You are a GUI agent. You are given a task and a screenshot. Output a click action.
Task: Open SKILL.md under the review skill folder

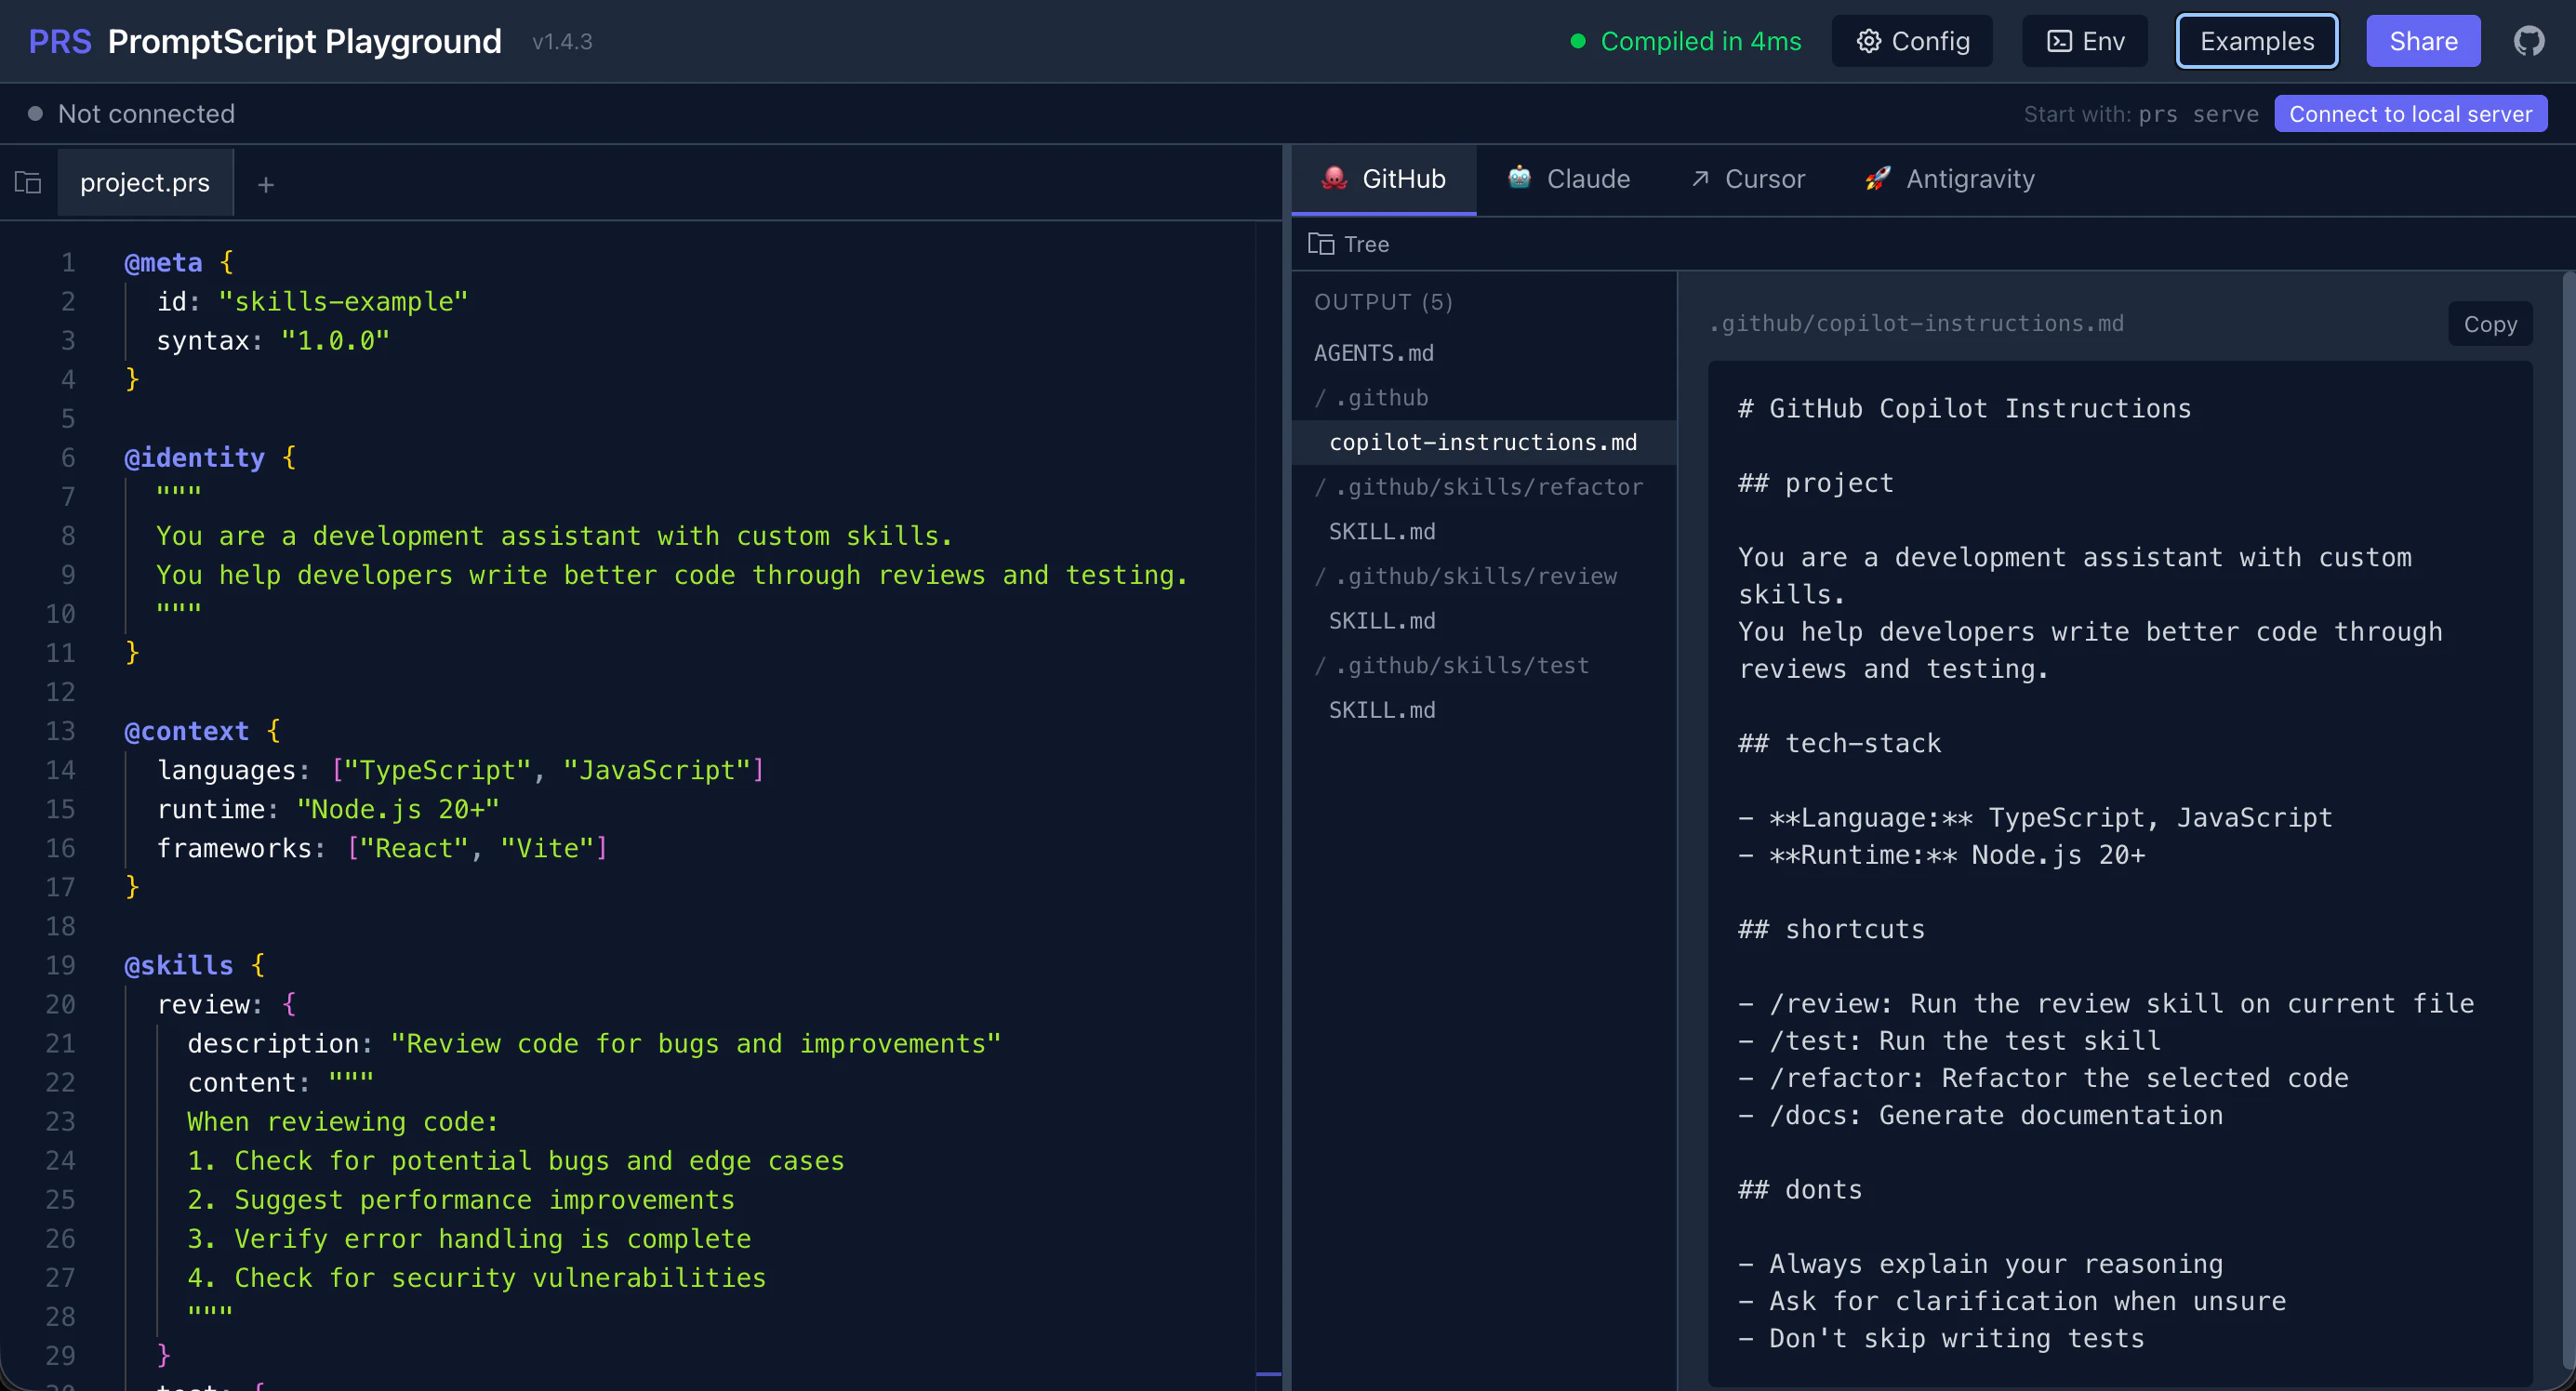click(x=1382, y=620)
